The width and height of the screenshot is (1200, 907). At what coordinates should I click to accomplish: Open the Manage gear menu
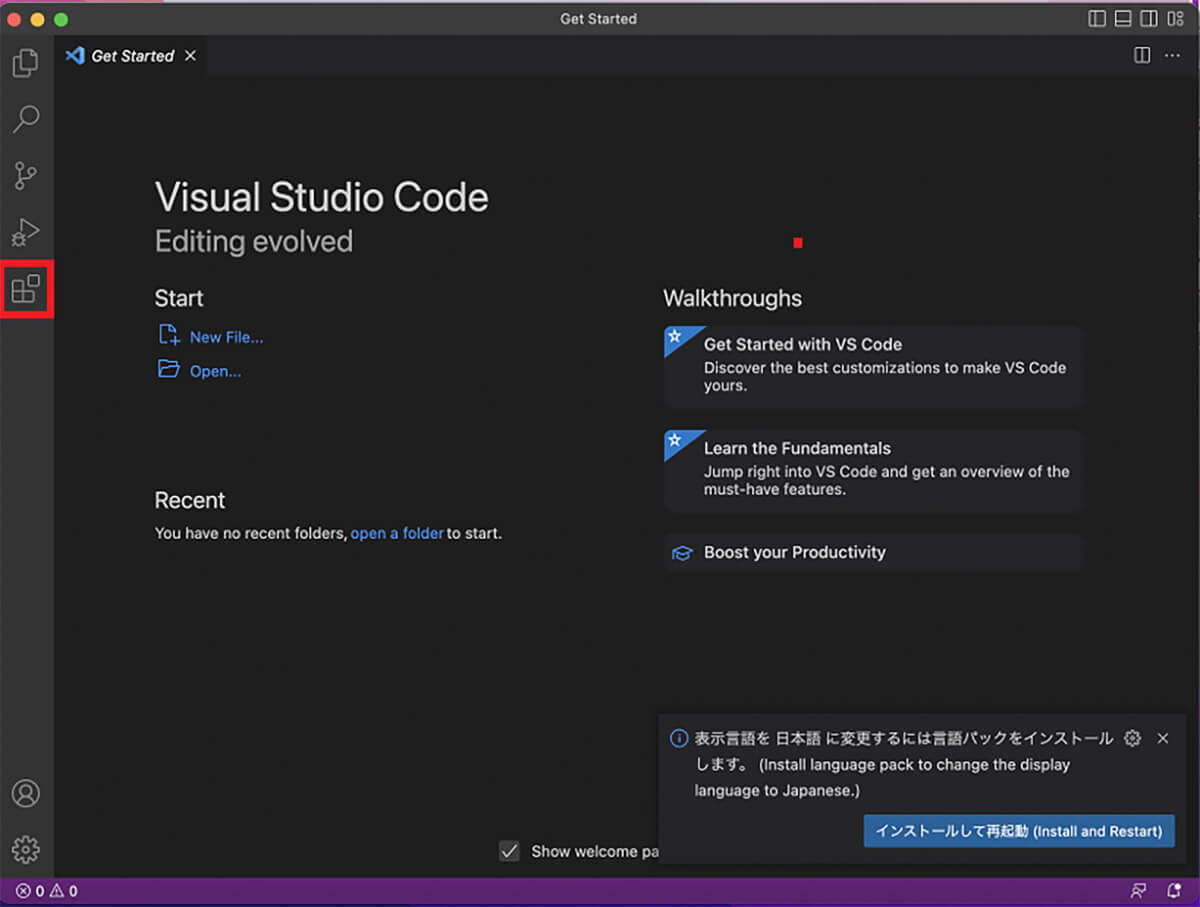(x=26, y=849)
